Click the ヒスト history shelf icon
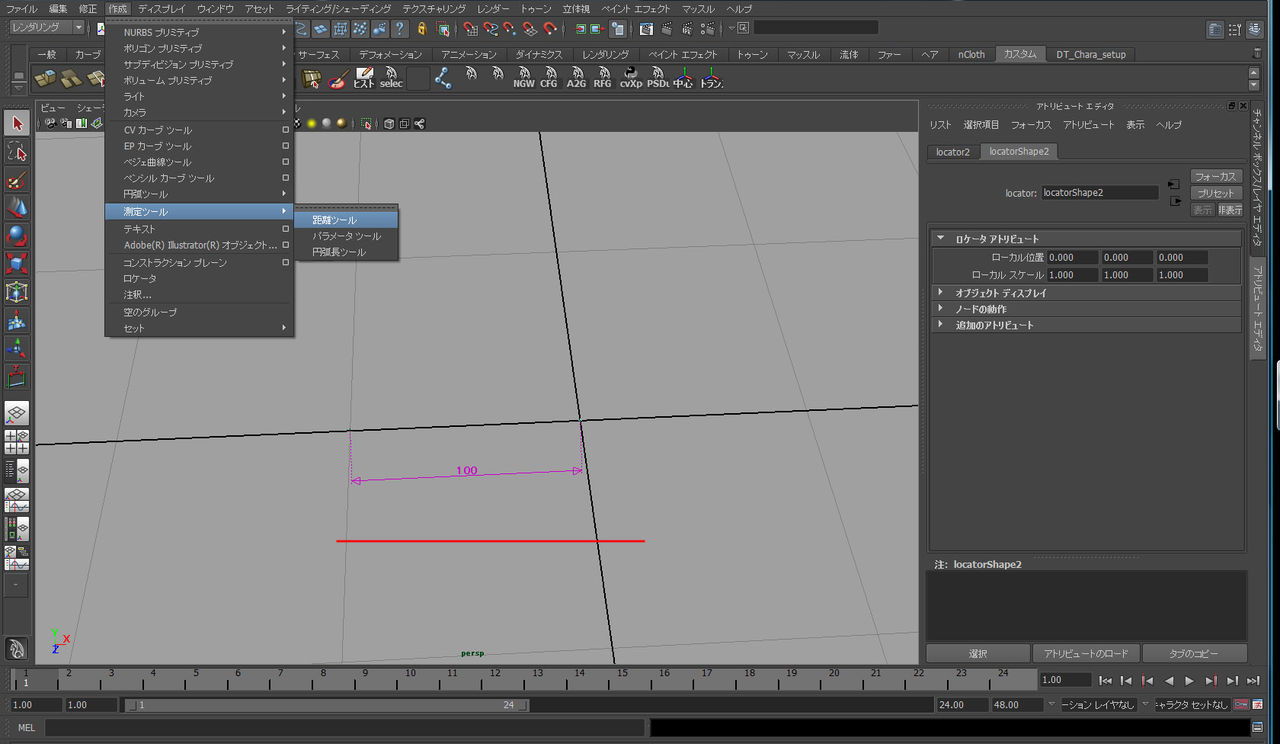 [364, 78]
